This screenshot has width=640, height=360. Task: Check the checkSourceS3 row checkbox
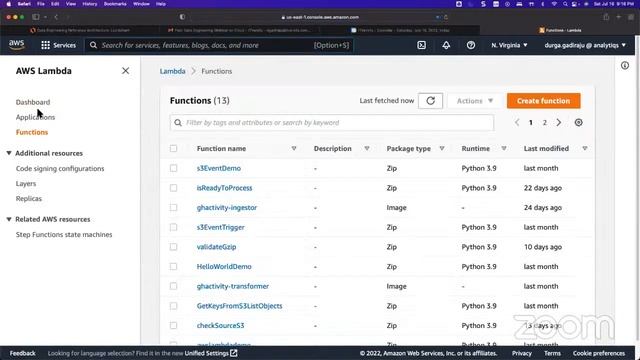173,325
